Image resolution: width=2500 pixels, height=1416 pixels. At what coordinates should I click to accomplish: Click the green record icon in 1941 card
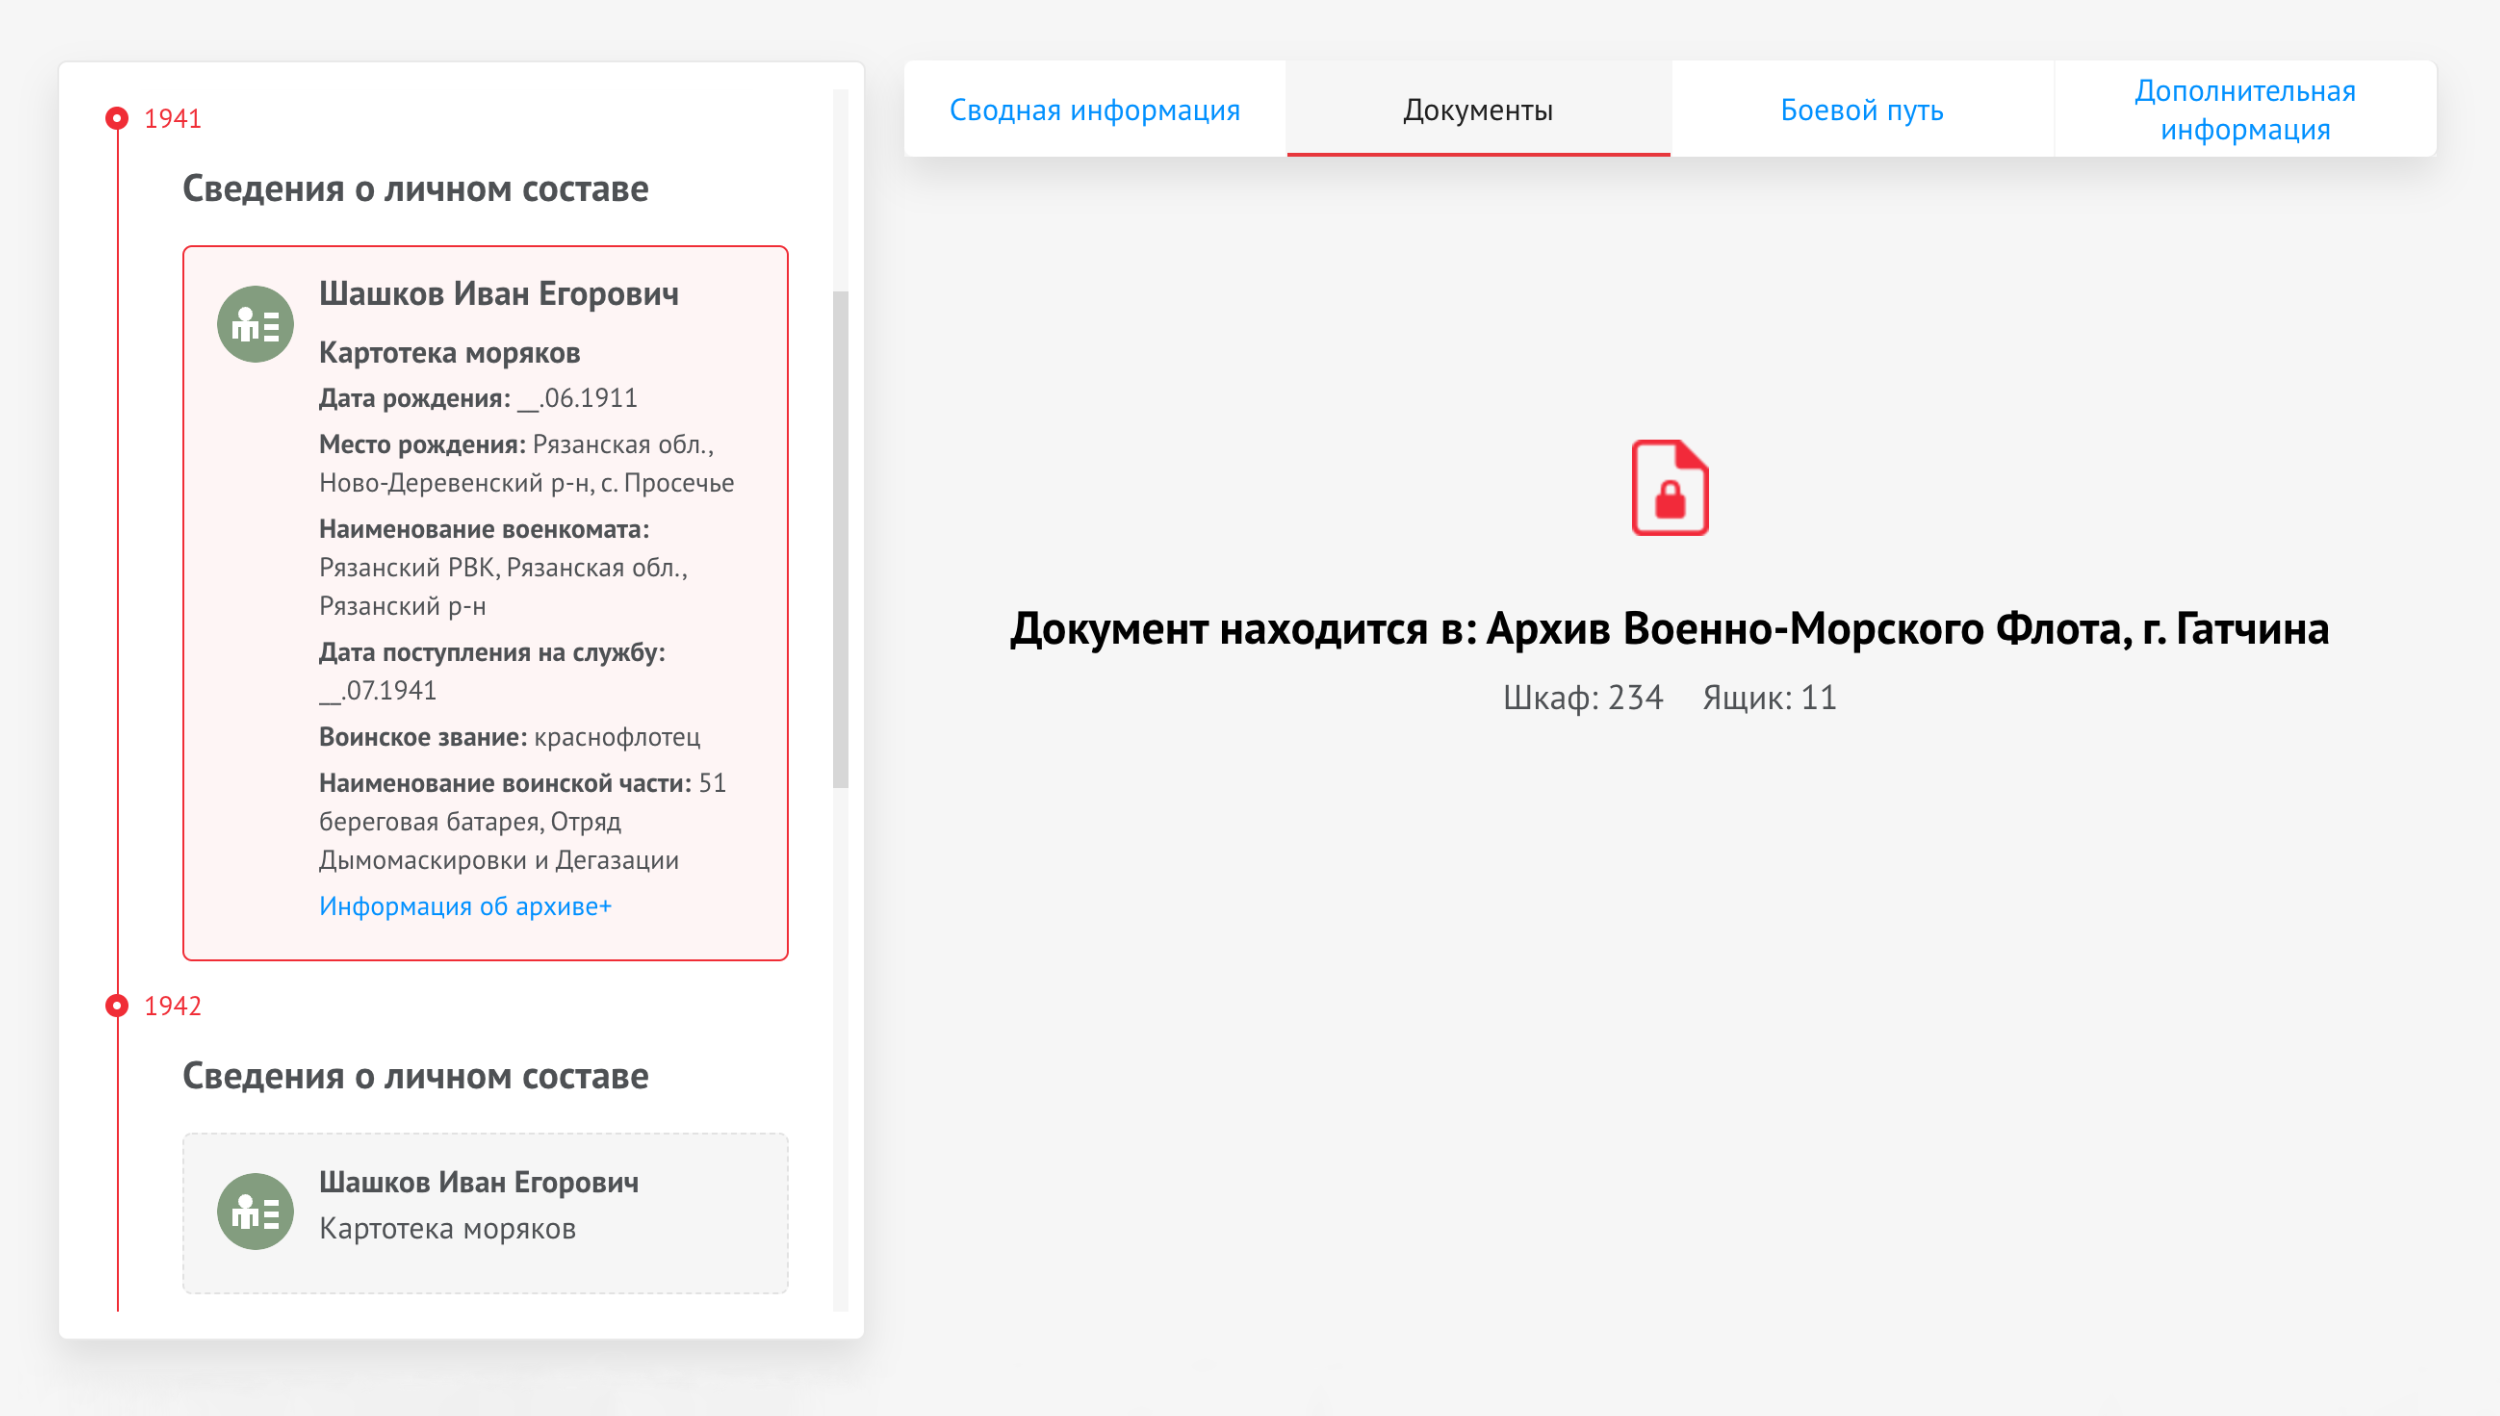pyautogui.click(x=255, y=324)
